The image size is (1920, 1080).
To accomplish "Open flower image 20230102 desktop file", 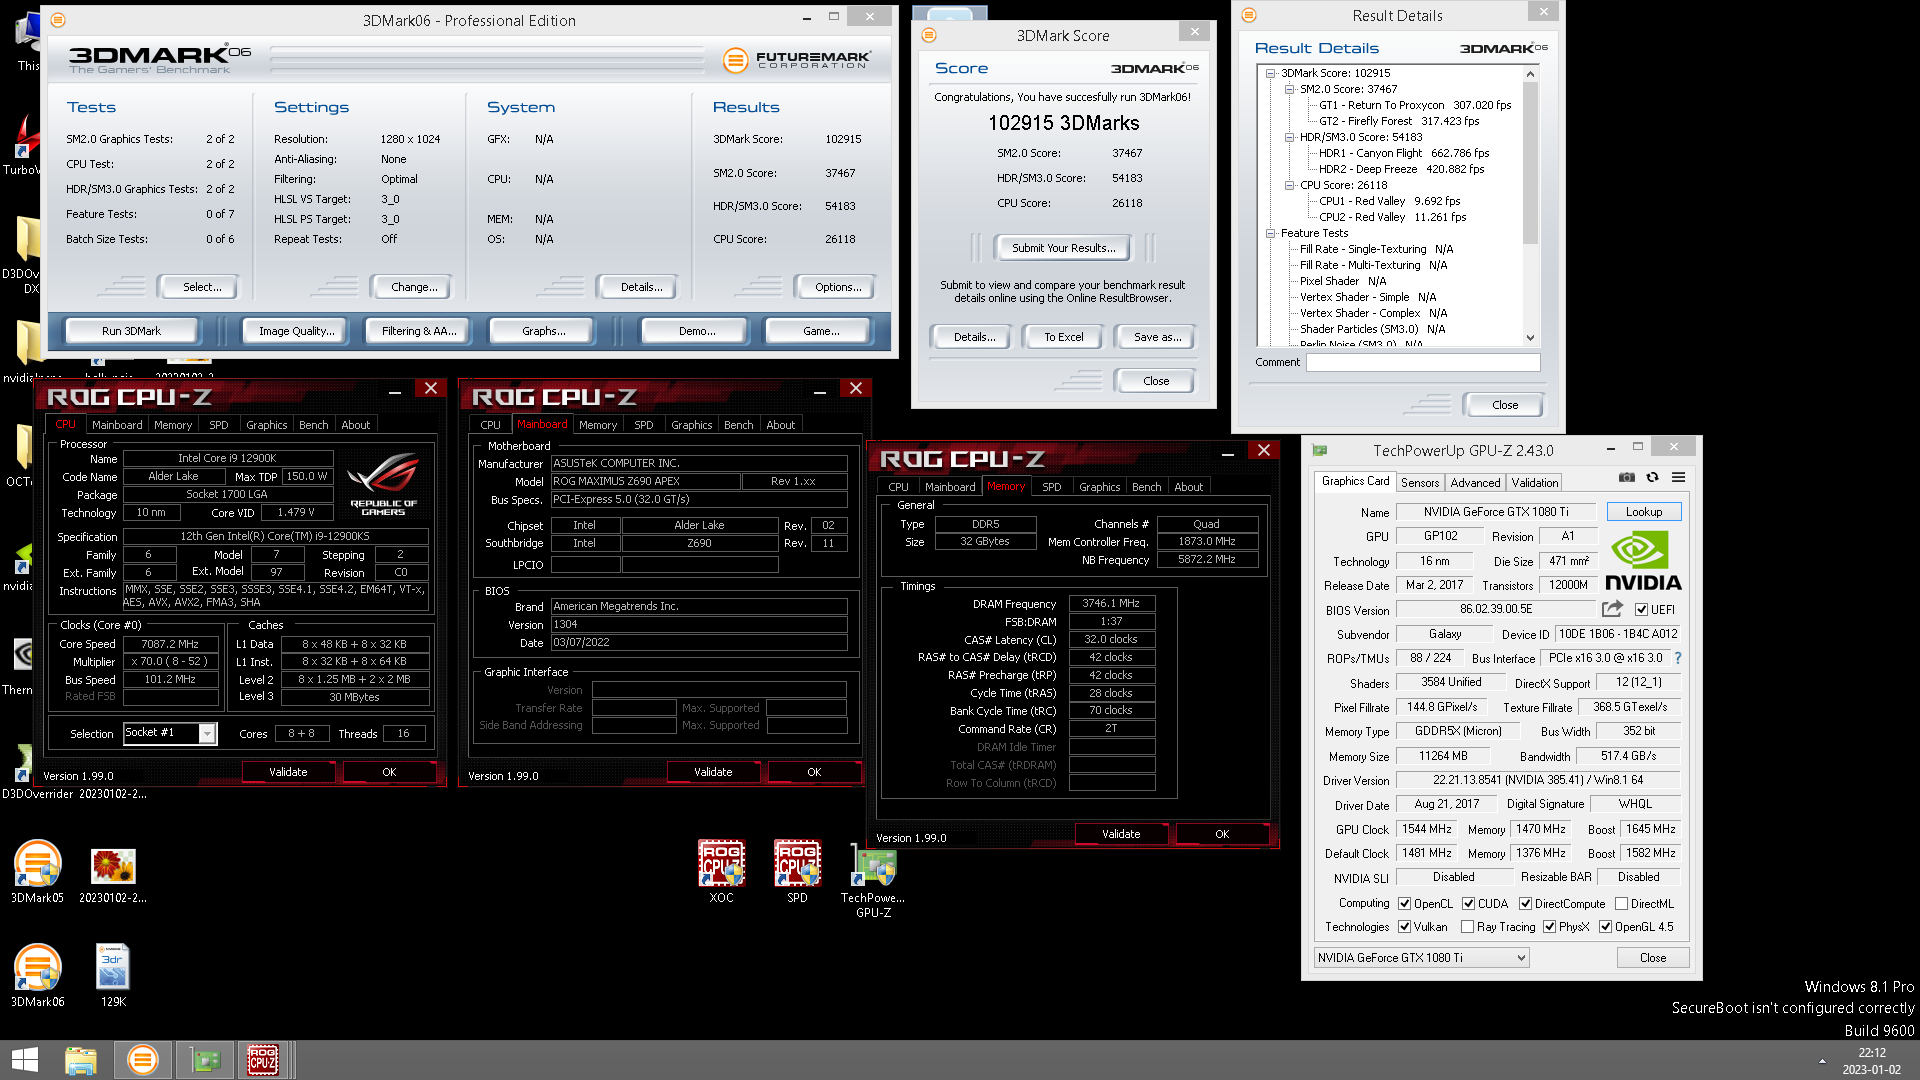I will tap(113, 866).
